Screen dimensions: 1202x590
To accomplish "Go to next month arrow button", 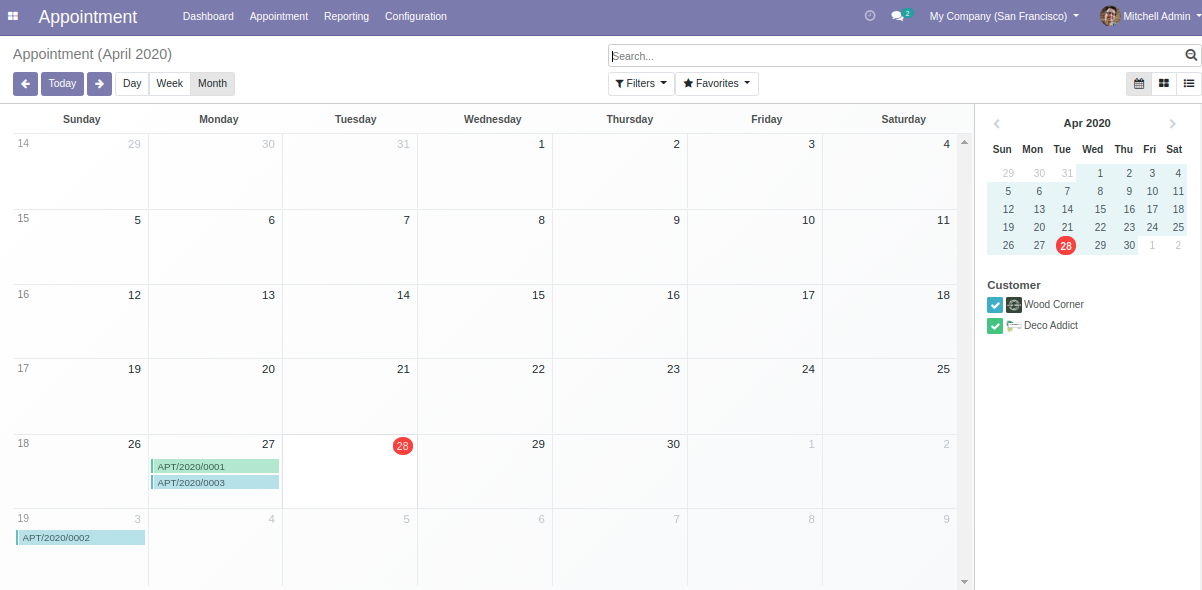I will click(x=99, y=84).
